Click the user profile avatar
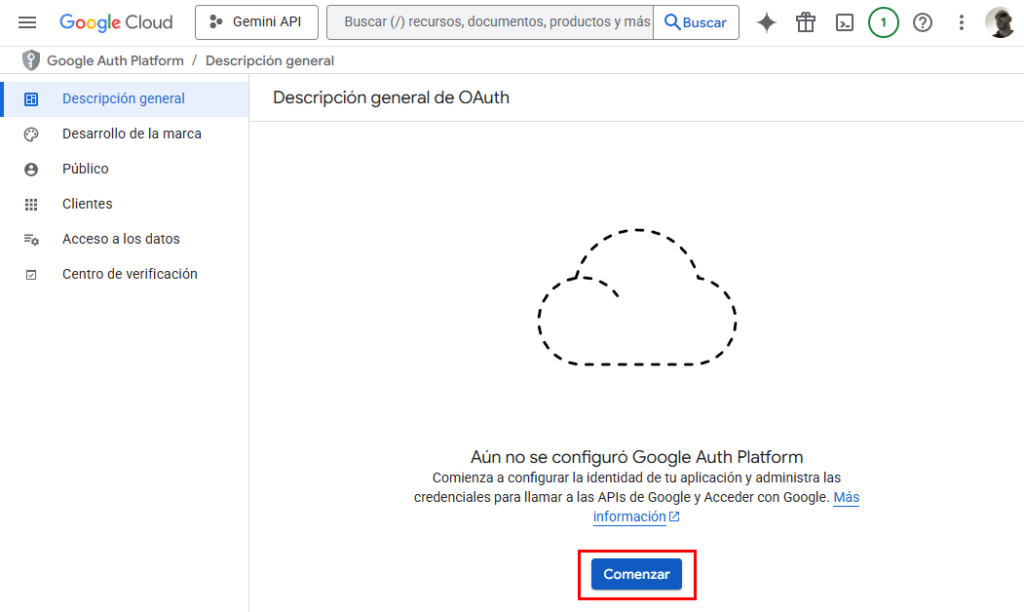Screen dimensions: 1024x612 999,22
